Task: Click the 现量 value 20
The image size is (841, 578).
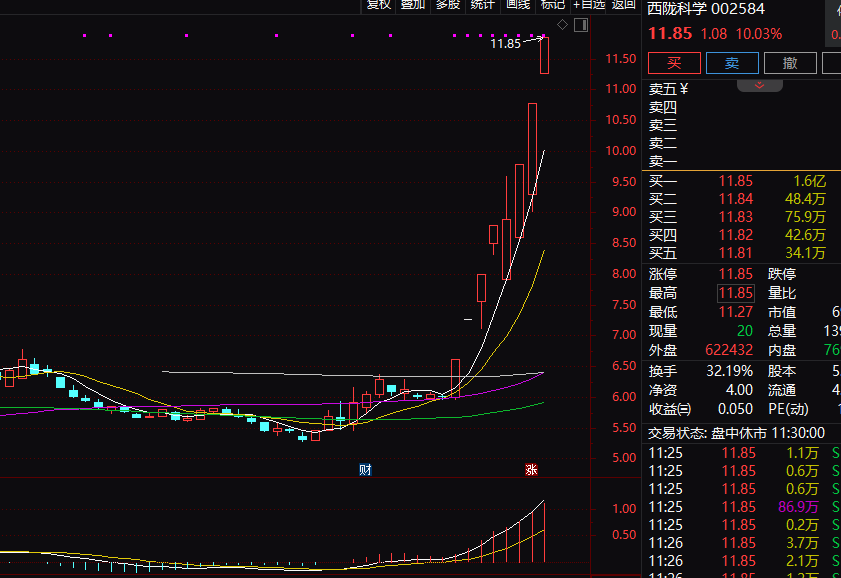Action: coord(744,331)
